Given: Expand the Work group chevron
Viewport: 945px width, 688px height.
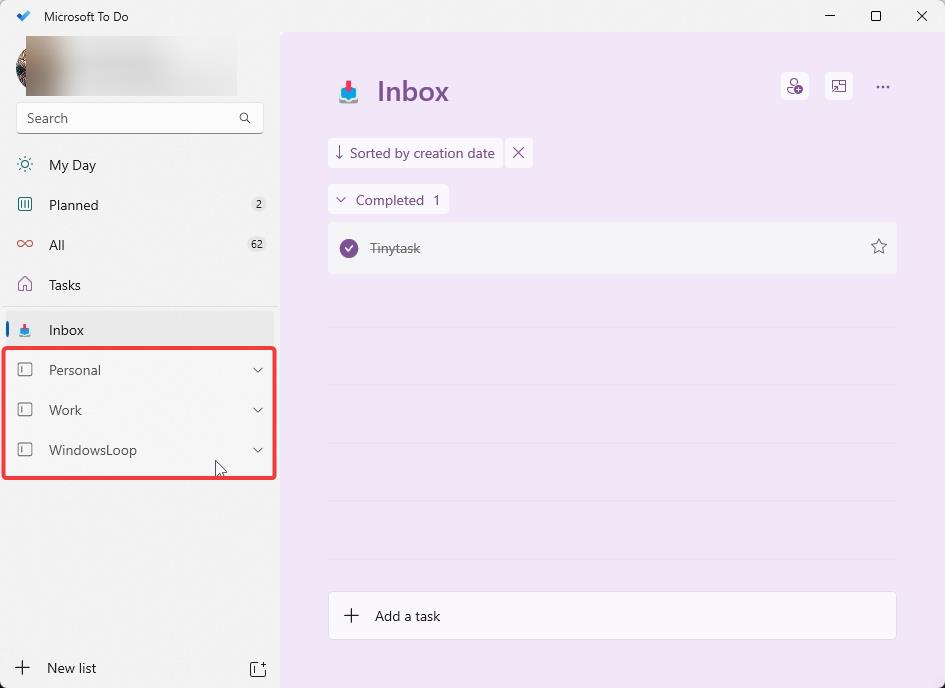Looking at the screenshot, I should point(258,410).
